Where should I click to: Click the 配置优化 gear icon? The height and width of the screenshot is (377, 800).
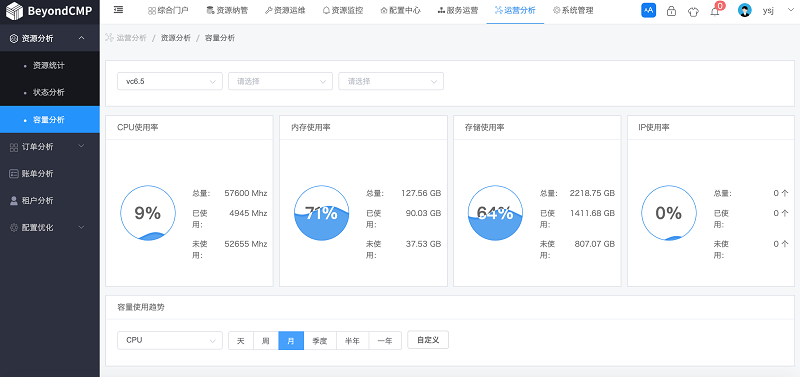pos(14,228)
